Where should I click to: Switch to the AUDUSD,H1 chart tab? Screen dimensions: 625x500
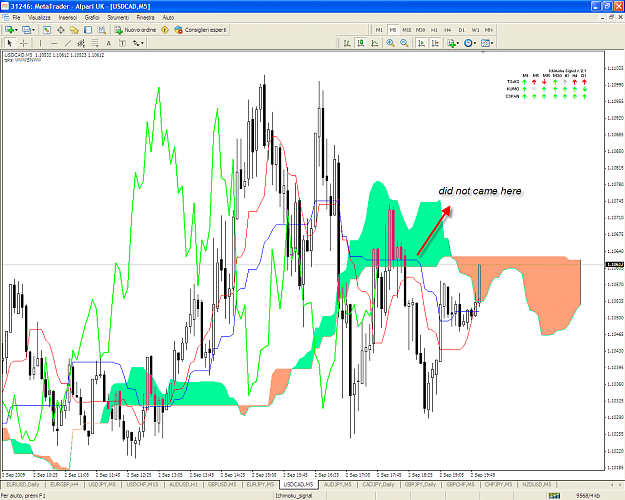pos(184,484)
